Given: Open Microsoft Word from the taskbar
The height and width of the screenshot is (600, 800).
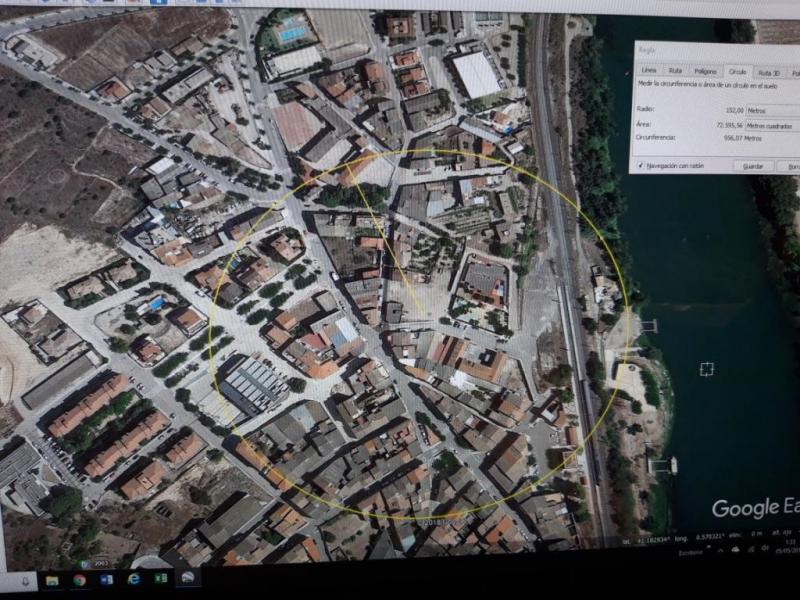Looking at the screenshot, I should point(106,579).
